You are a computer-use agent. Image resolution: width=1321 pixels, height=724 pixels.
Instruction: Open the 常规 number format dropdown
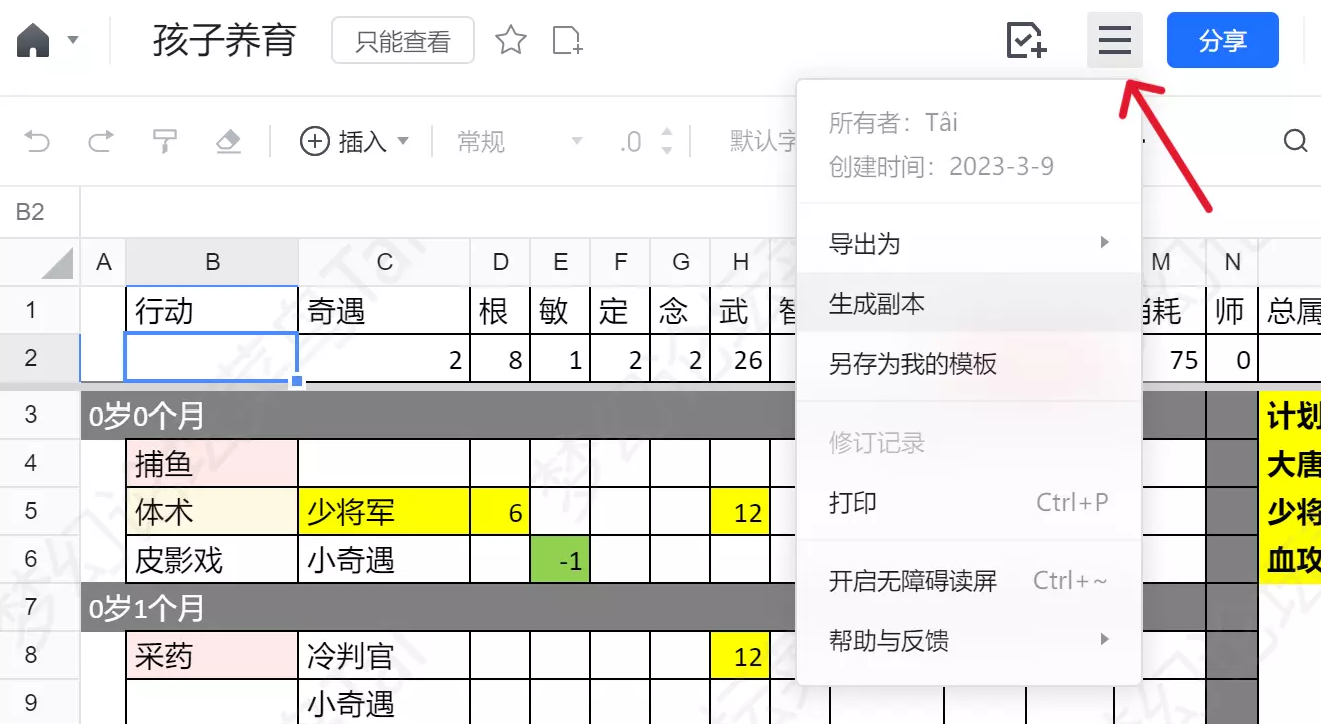pos(520,142)
